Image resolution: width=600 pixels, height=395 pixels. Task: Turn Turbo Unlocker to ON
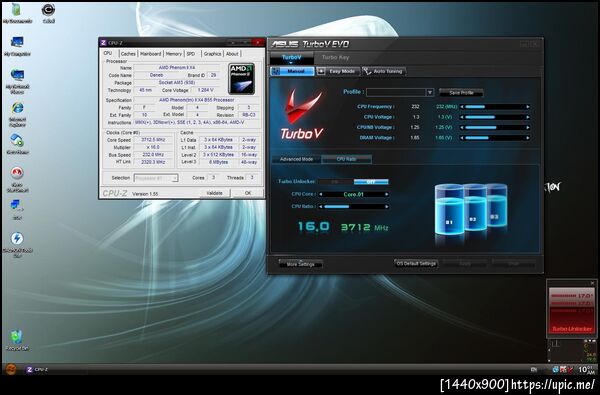point(336,182)
